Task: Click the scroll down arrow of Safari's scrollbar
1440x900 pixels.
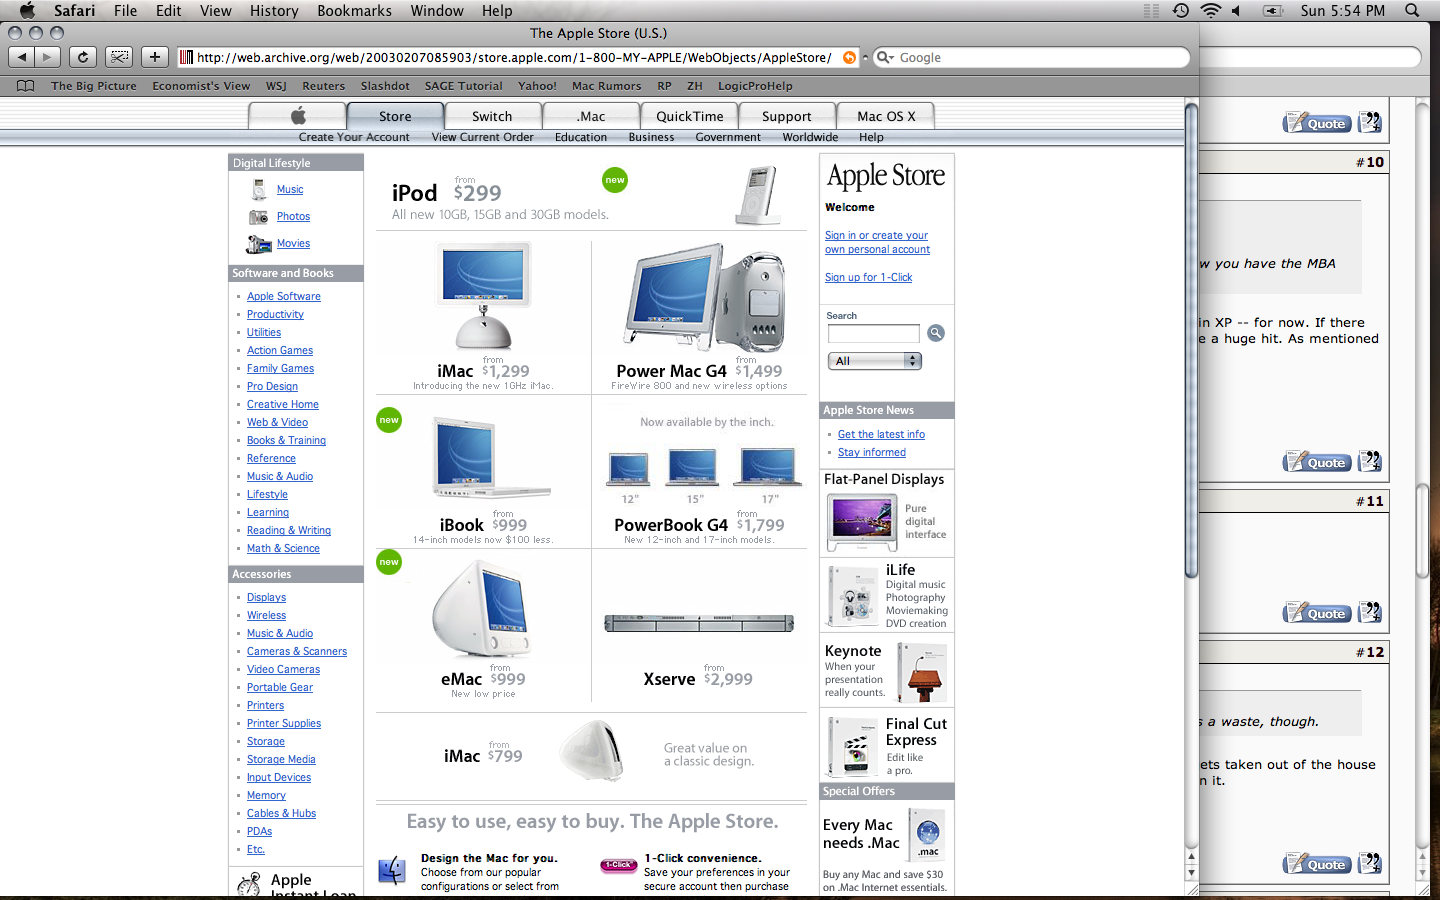Action: [1191, 873]
